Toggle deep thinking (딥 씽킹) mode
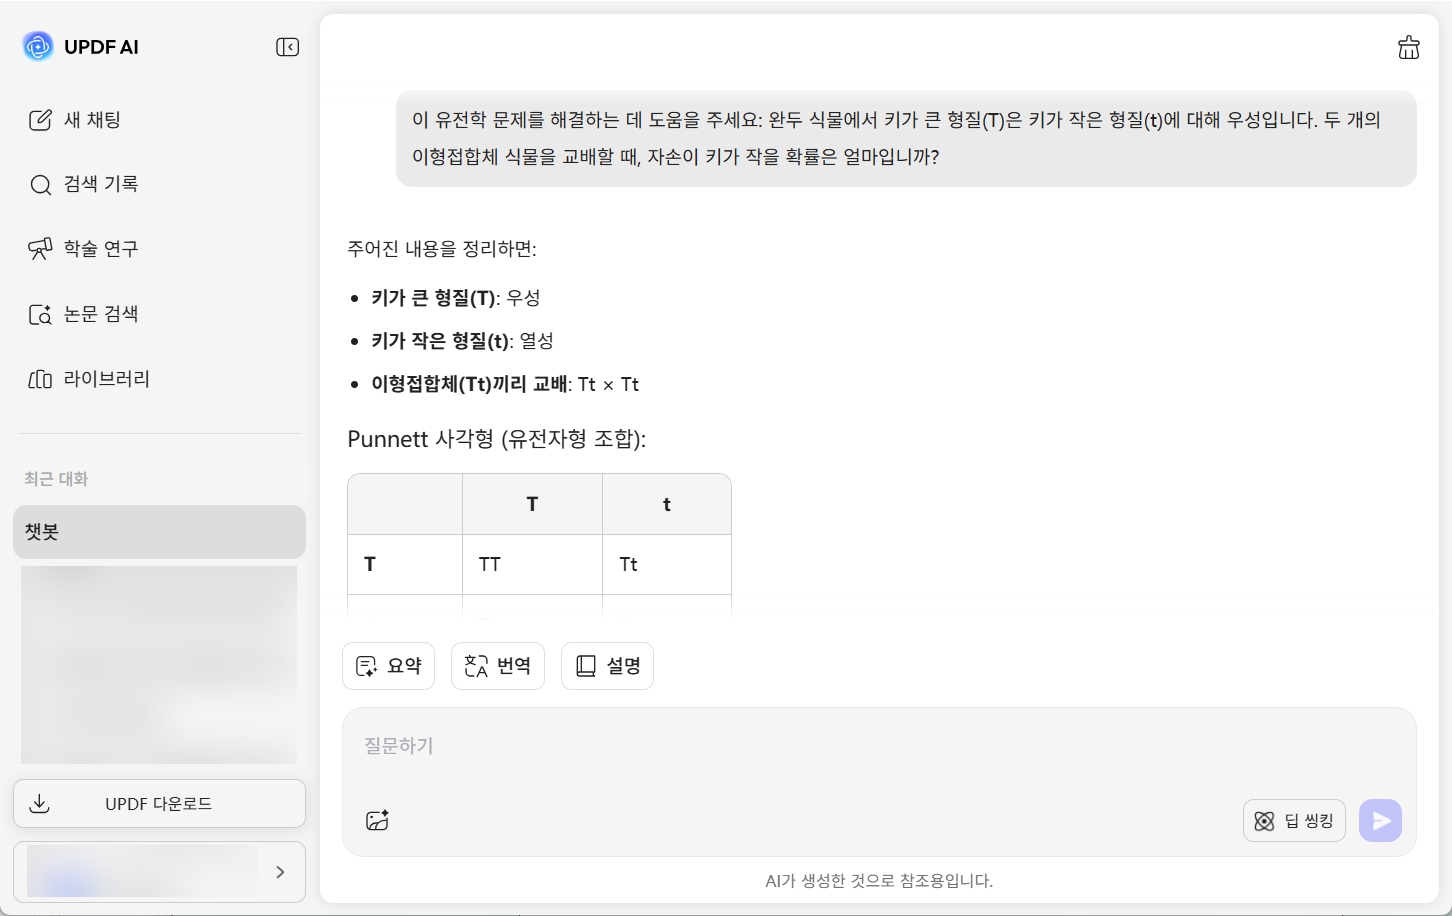The image size is (1452, 916). point(1294,821)
